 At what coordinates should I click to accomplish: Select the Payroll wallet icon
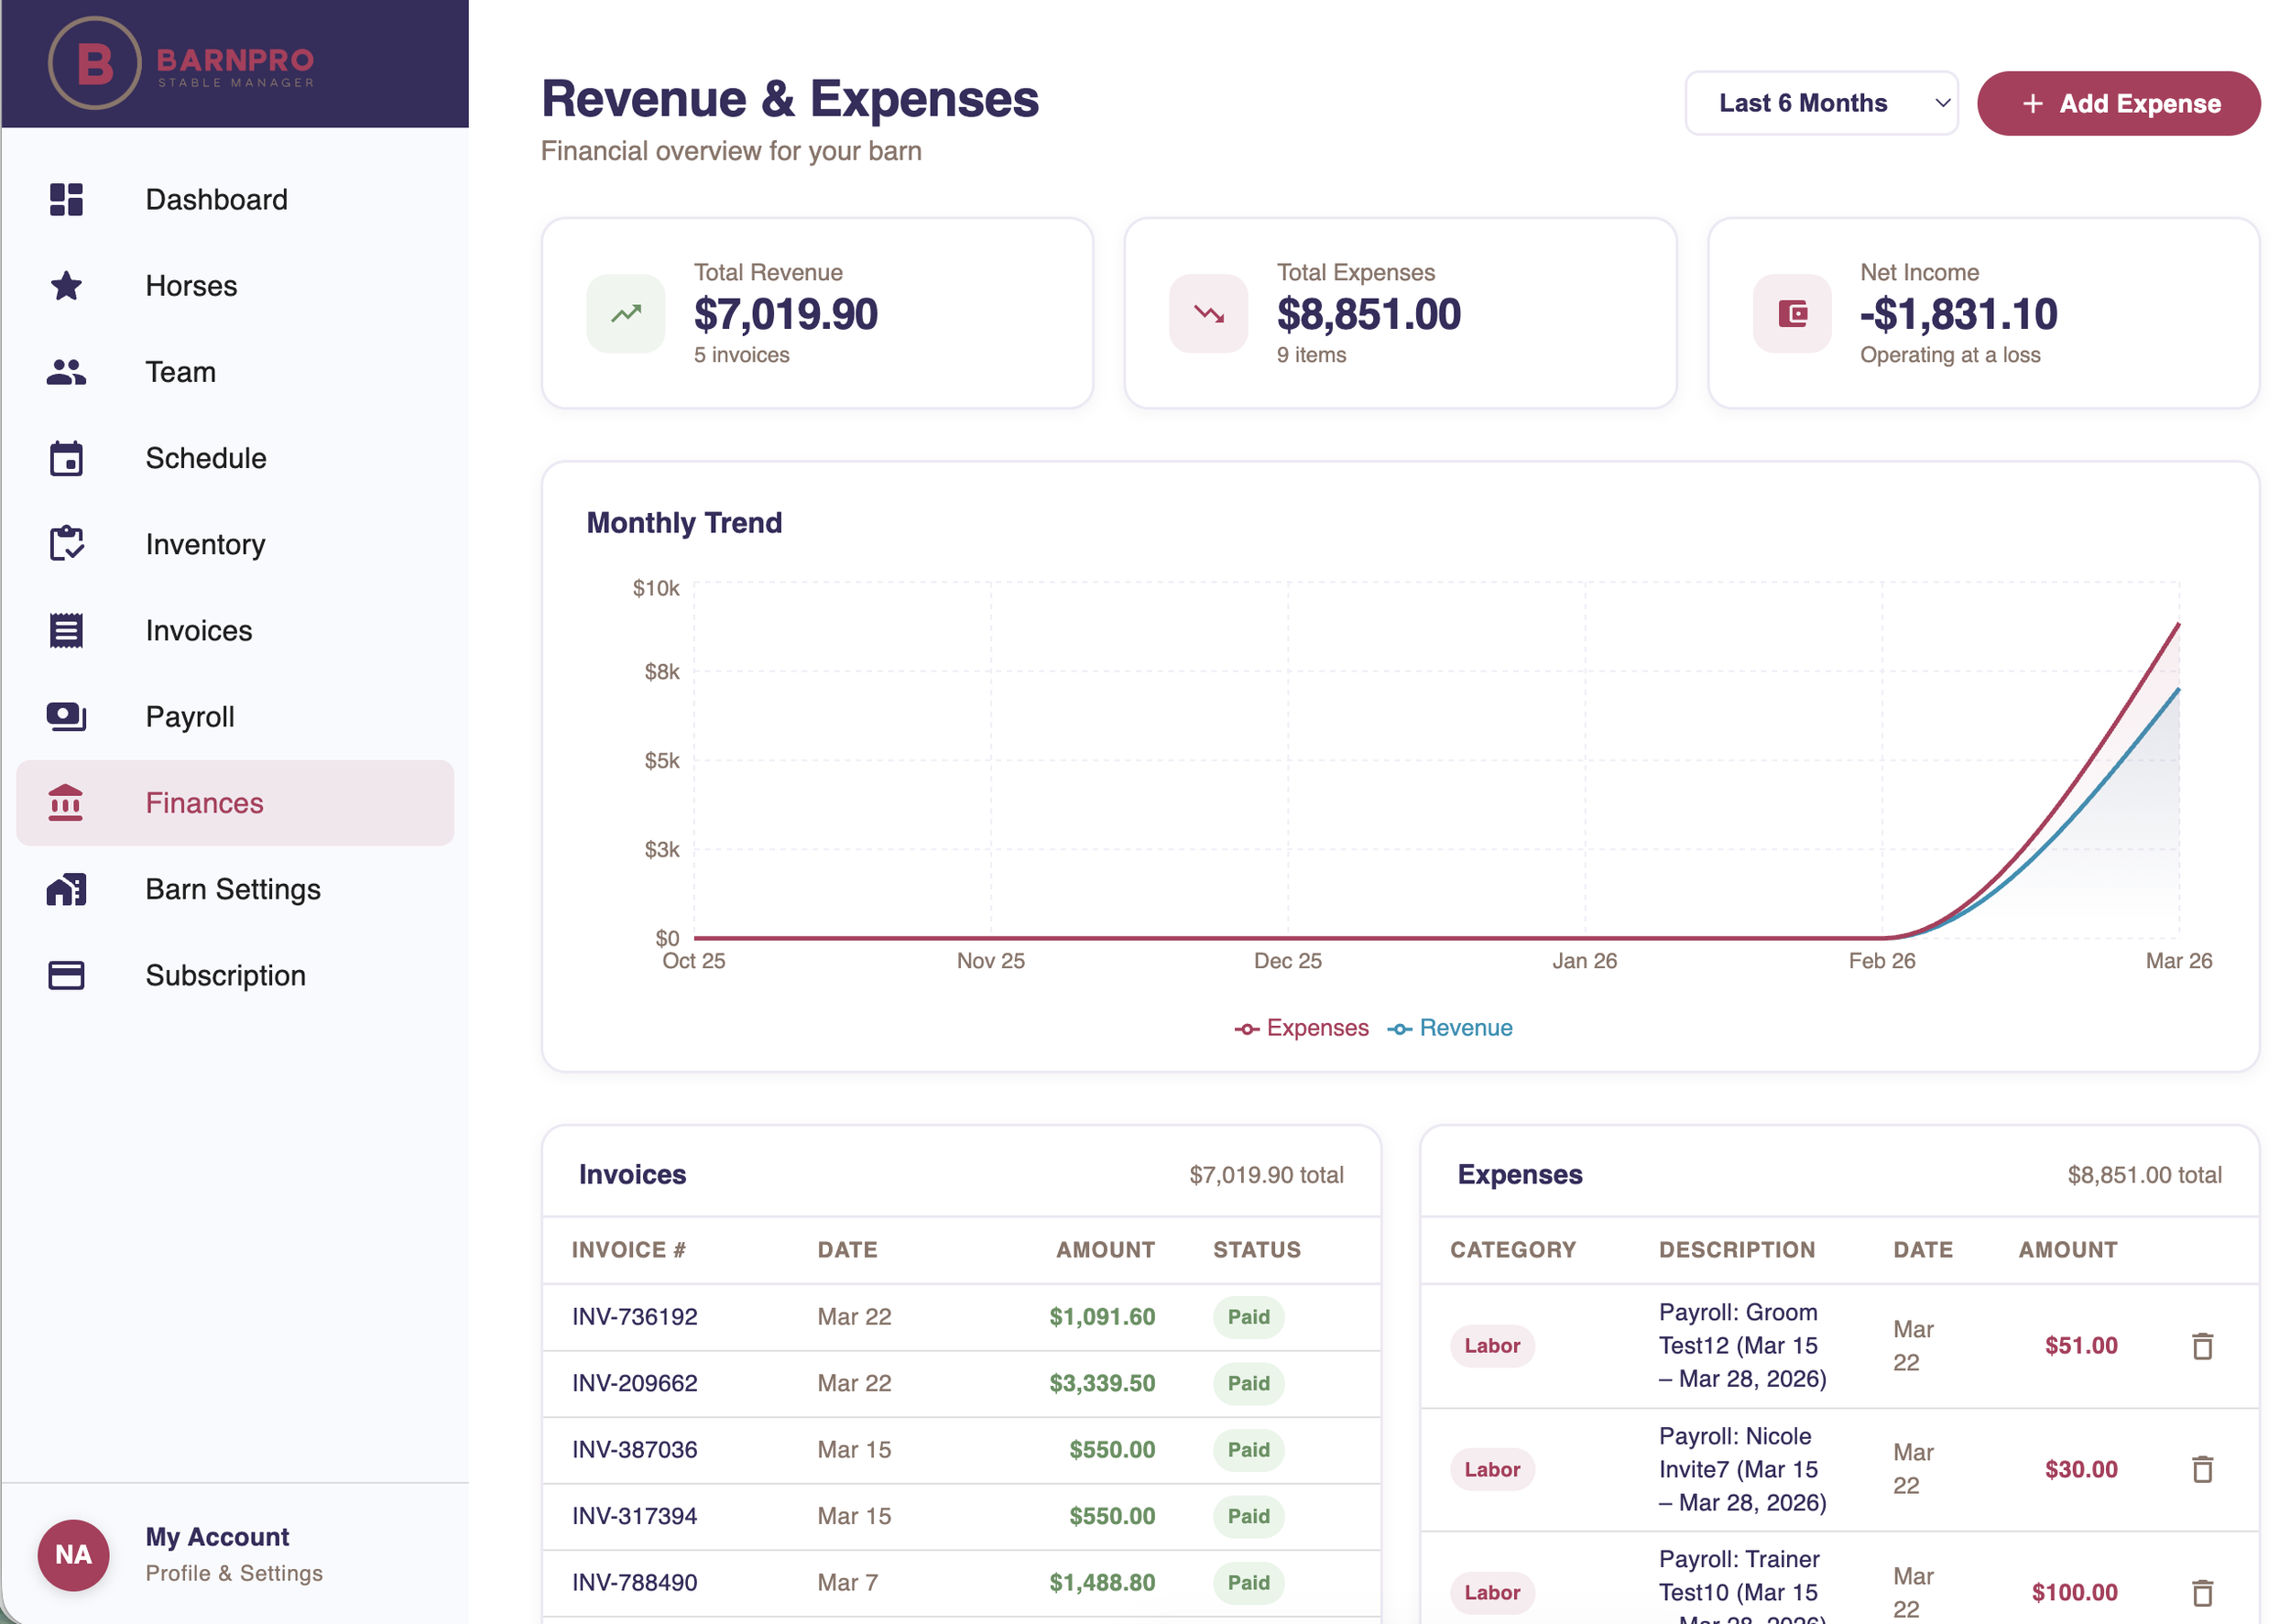(x=65, y=716)
